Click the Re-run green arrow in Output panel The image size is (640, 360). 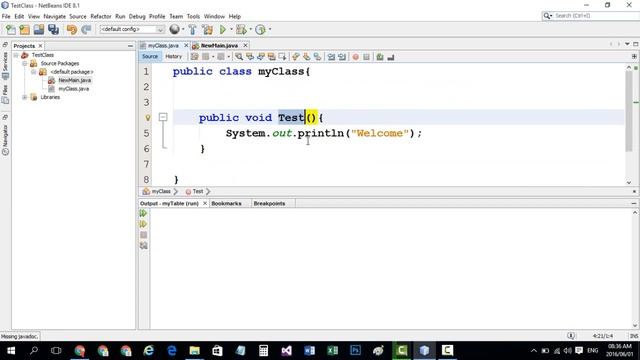[143, 213]
